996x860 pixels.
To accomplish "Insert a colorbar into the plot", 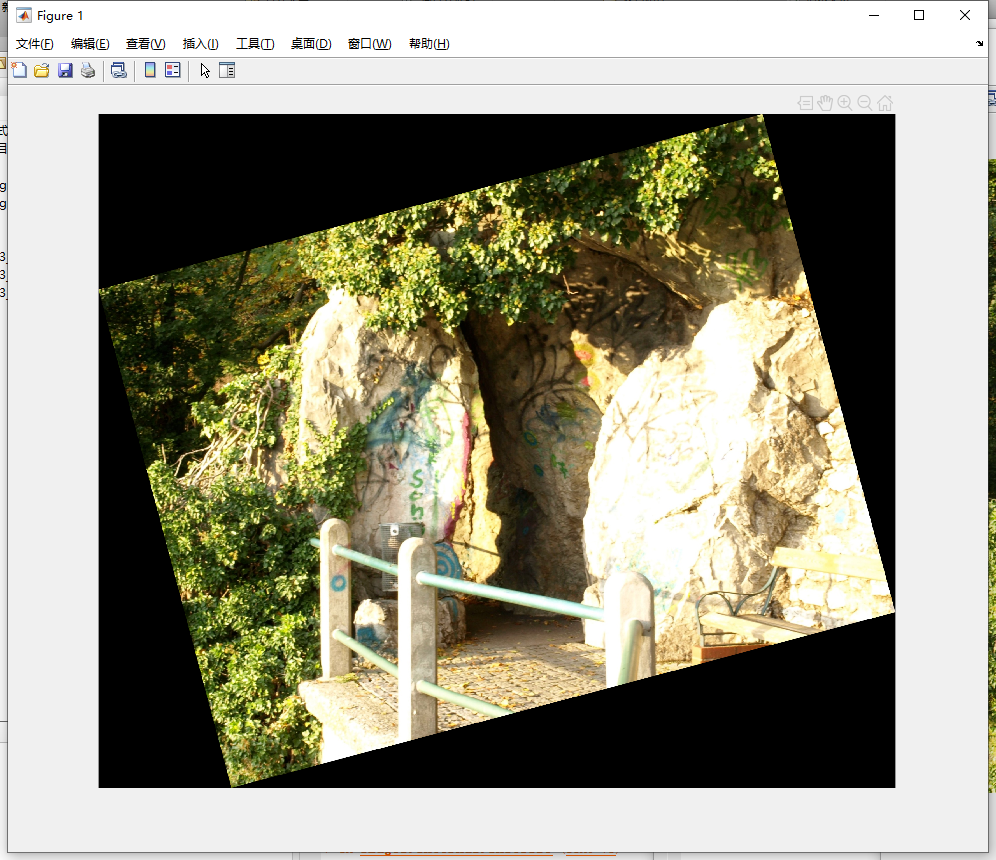I will point(148,70).
